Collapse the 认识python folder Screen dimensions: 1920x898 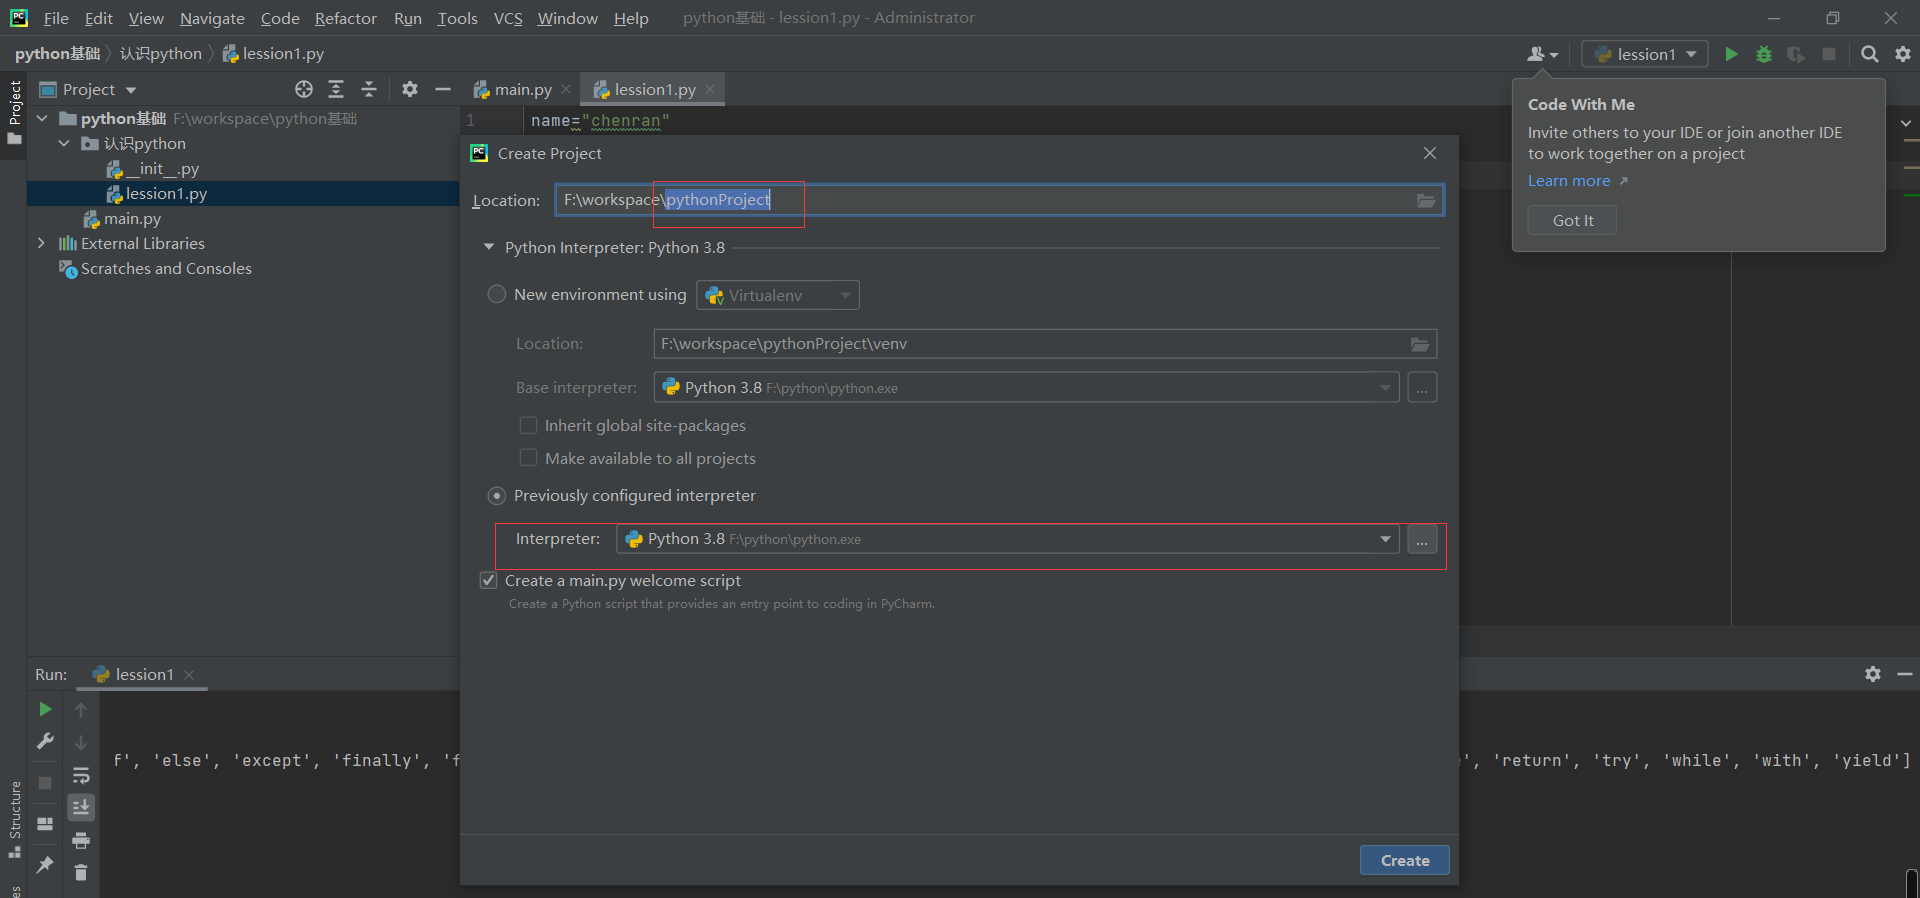point(64,143)
